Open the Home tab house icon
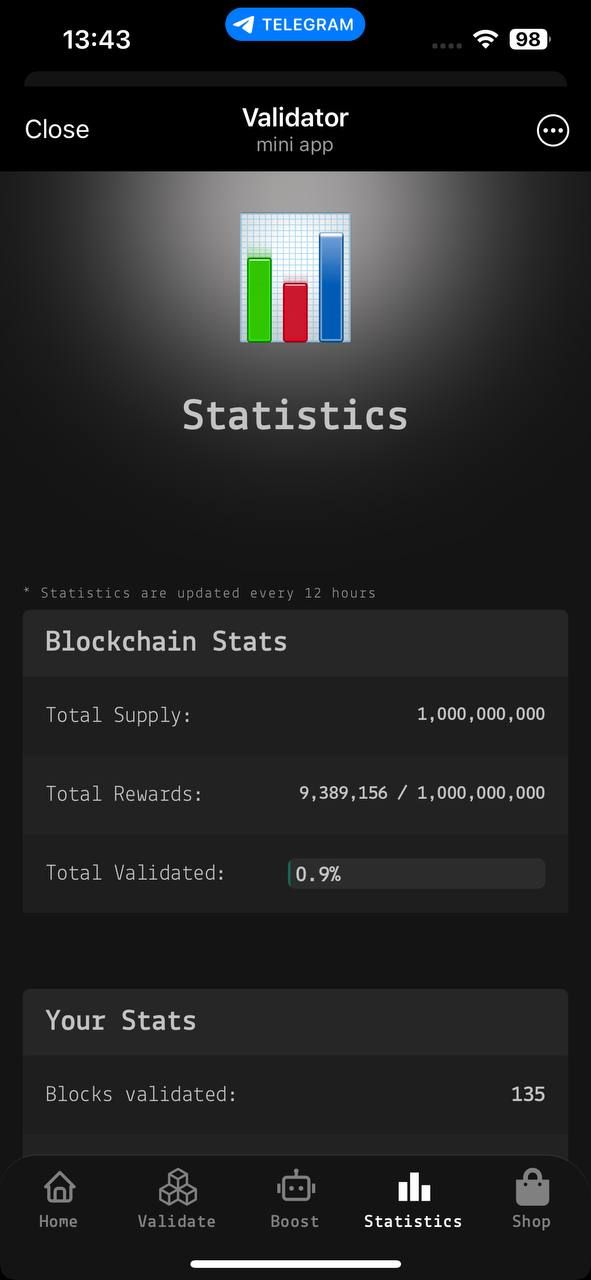The height and width of the screenshot is (1280, 591). 59,1187
